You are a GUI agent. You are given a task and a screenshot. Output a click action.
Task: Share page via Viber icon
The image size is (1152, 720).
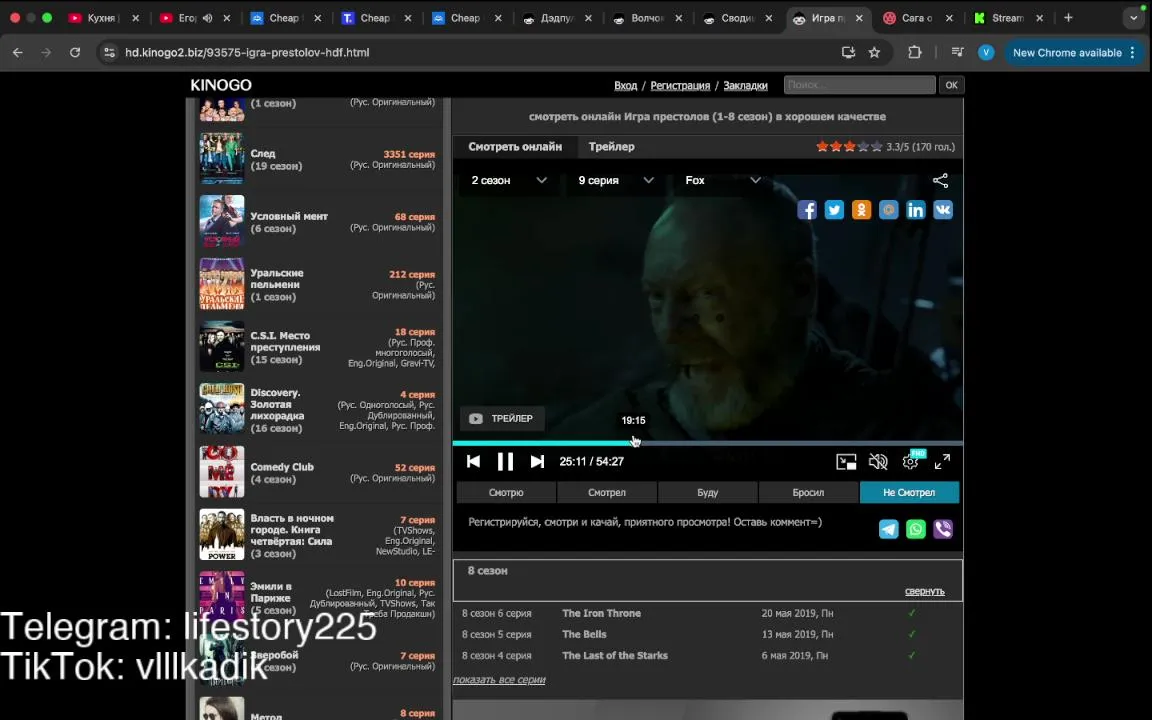point(943,529)
